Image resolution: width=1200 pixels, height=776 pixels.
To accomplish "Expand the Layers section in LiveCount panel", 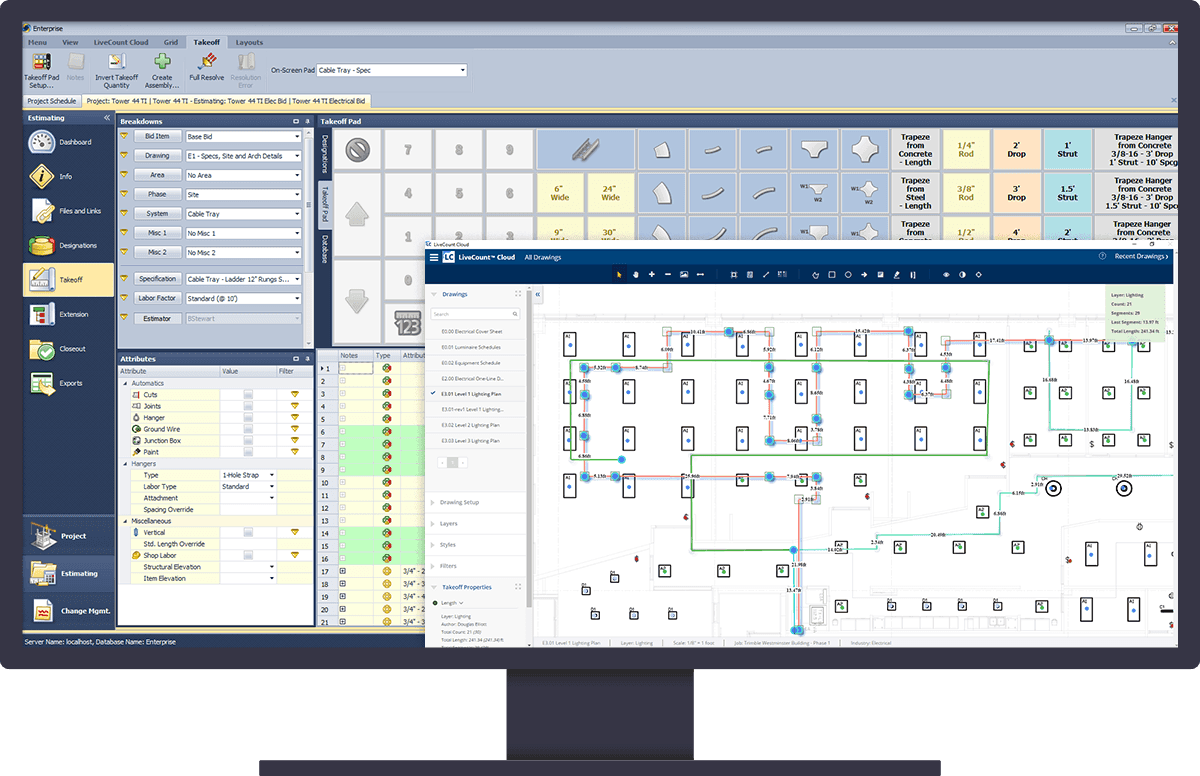I will point(448,523).
